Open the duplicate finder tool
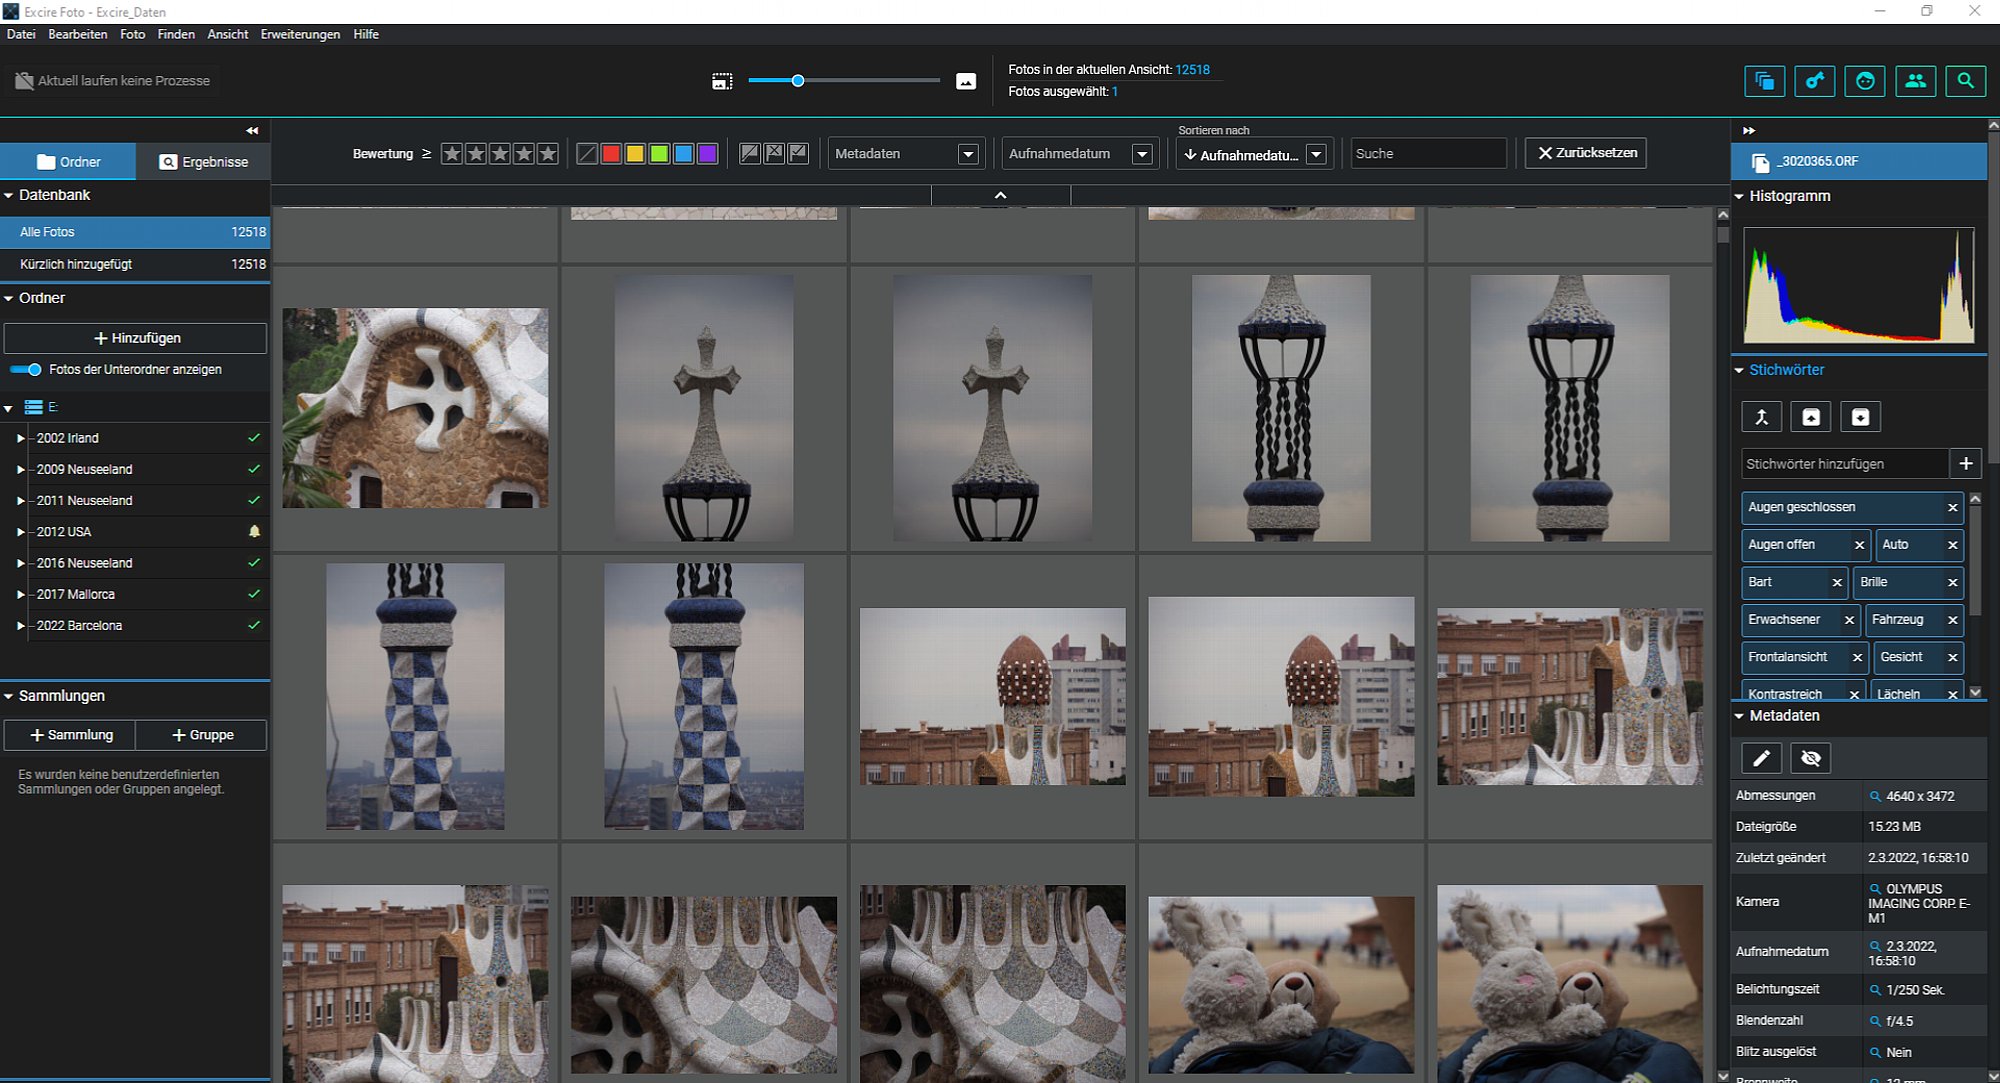This screenshot has width=2000, height=1083. coord(1765,81)
